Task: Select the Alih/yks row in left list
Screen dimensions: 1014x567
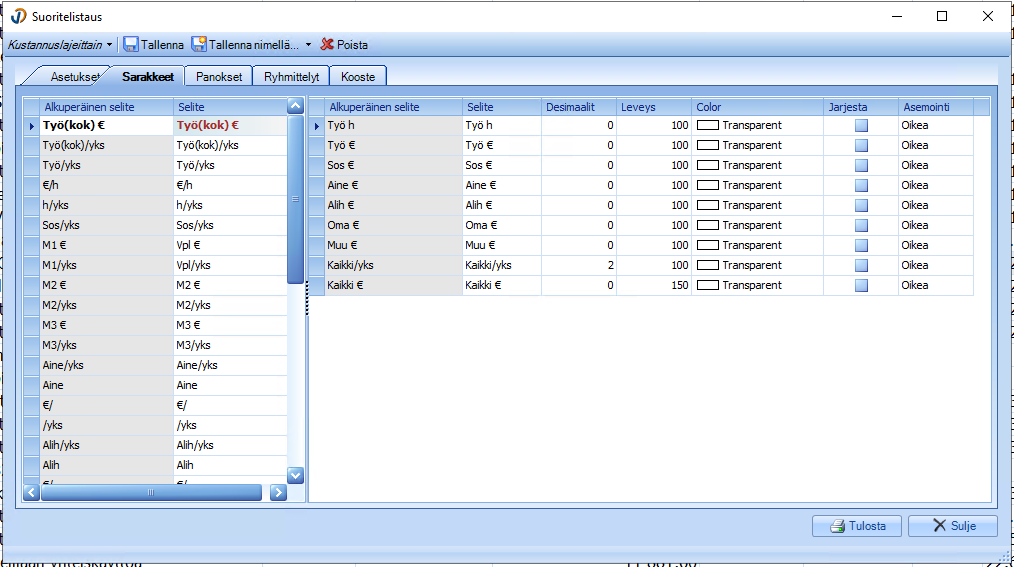Action: 155,445
